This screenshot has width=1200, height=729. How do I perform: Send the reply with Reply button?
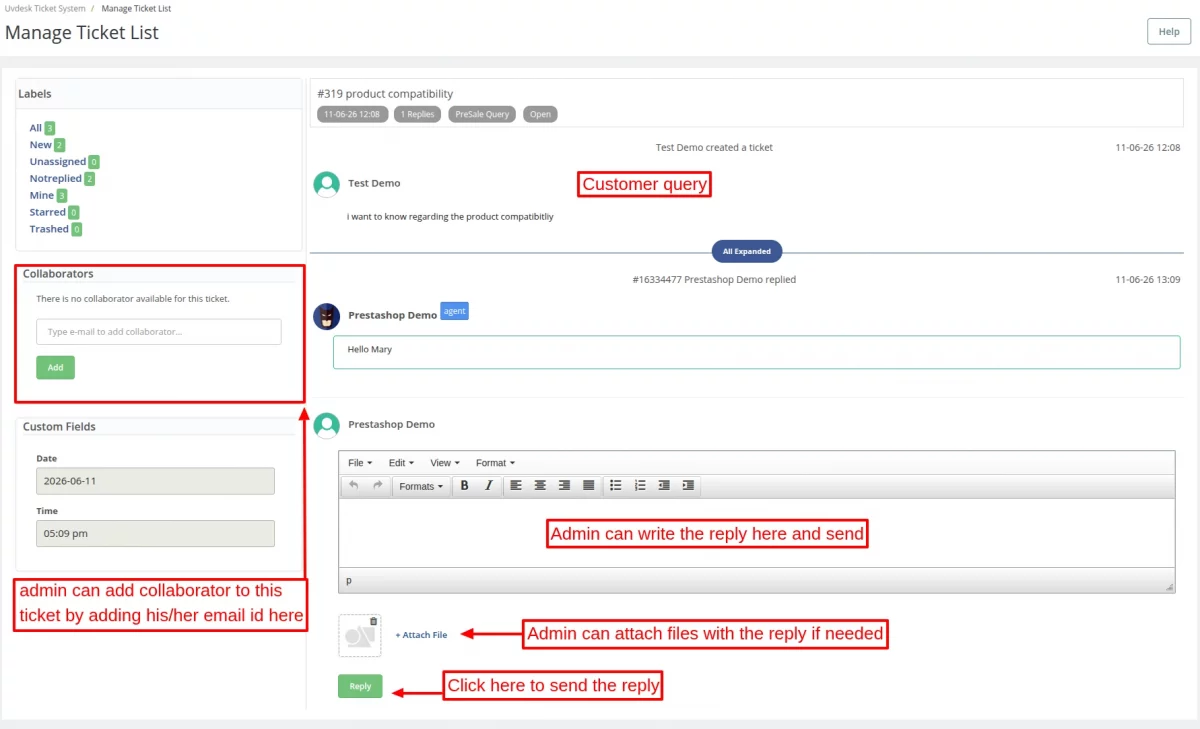360,686
